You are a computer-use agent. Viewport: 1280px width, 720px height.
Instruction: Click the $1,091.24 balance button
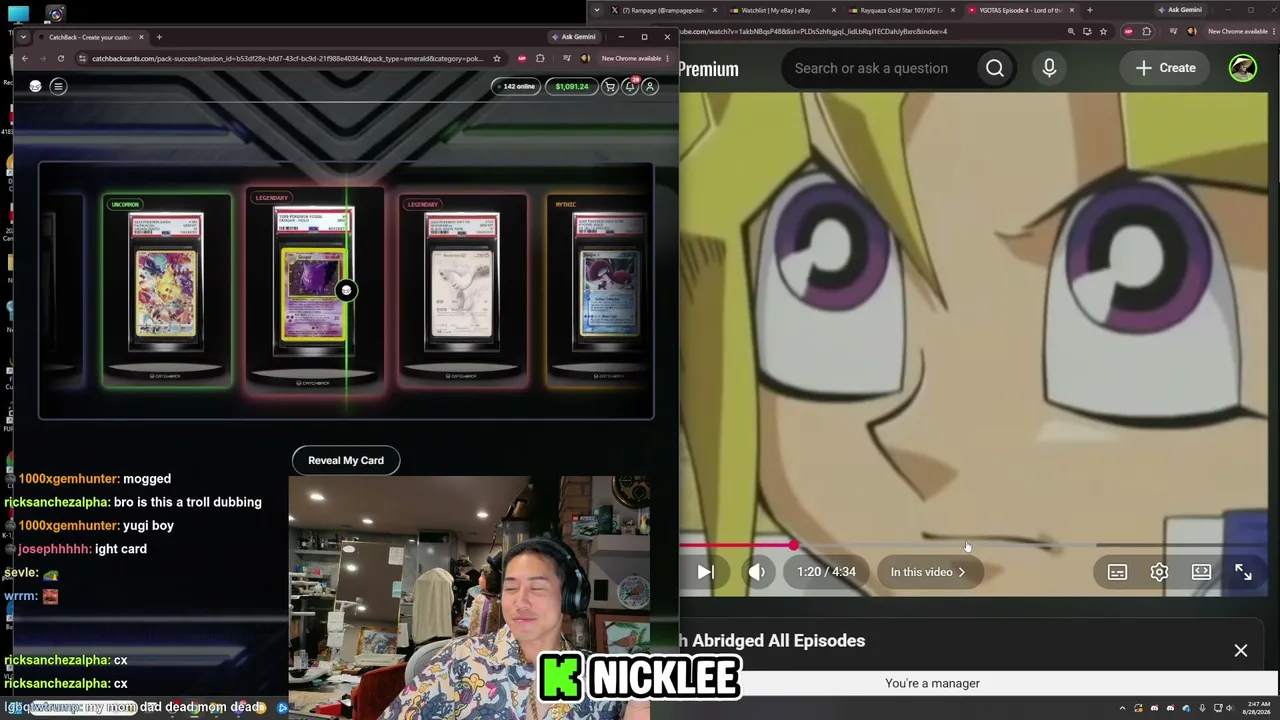pos(572,87)
